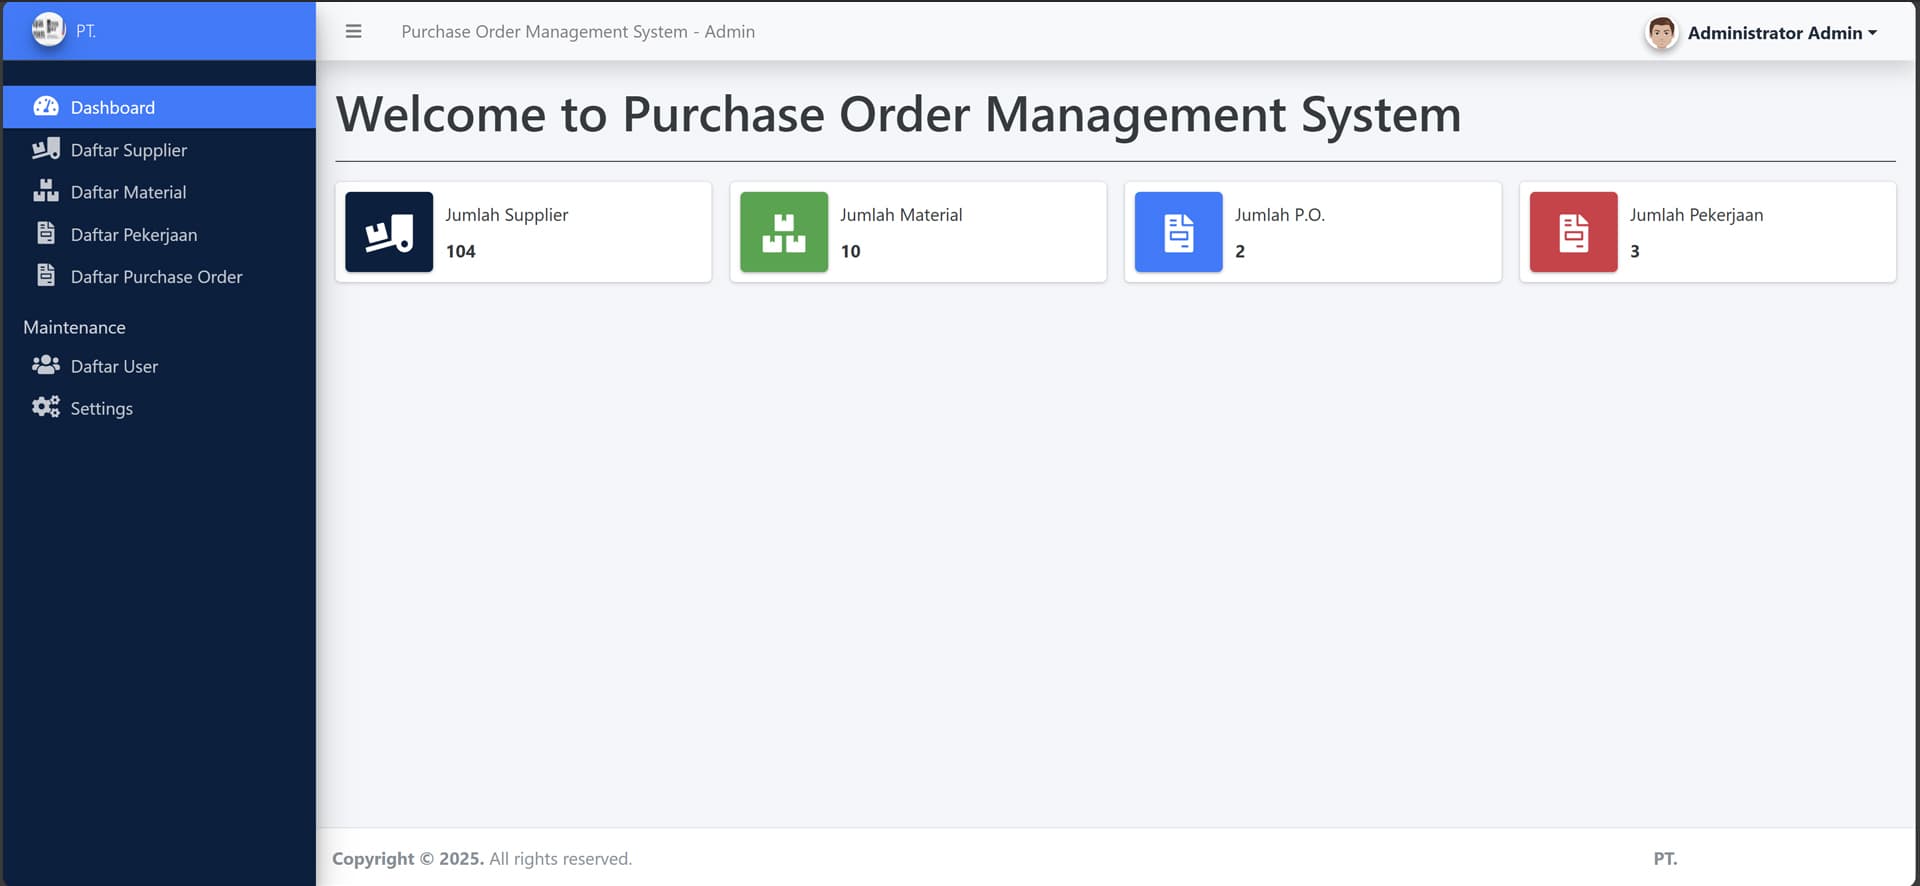Click the Copyright © 2025 footer text
This screenshot has height=886, width=1920.
(408, 858)
